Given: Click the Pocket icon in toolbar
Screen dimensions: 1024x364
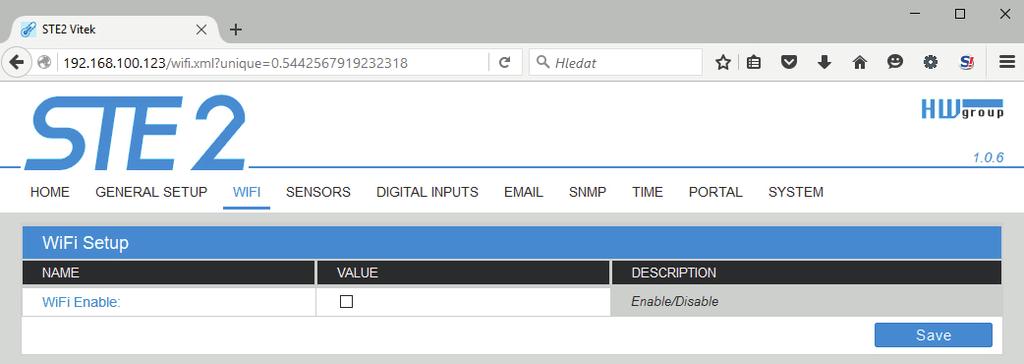Looking at the screenshot, I should [790, 63].
